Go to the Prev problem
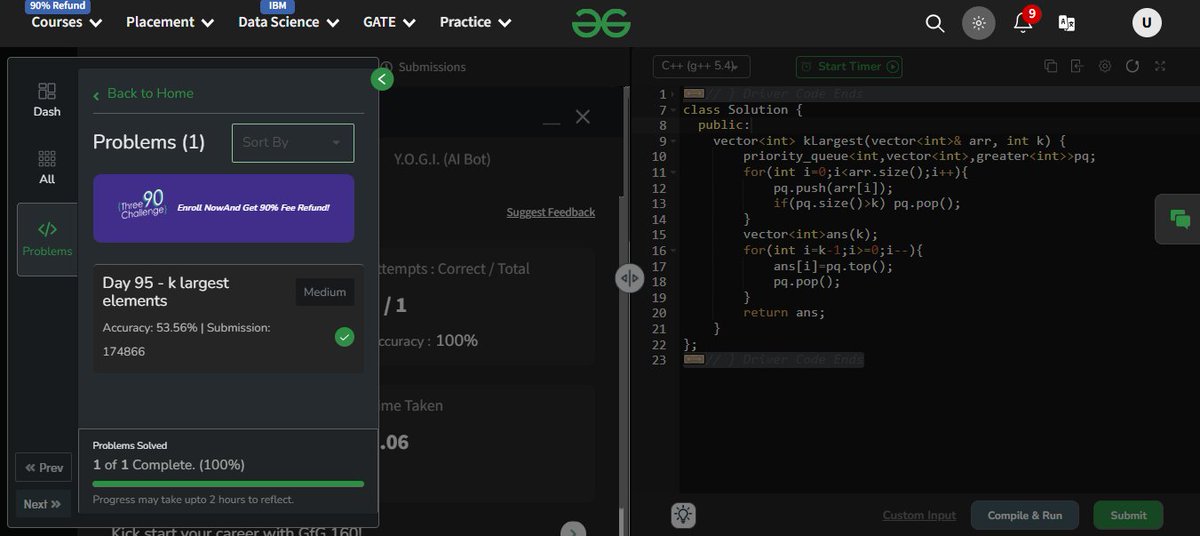This screenshot has width=1200, height=536. point(44,467)
